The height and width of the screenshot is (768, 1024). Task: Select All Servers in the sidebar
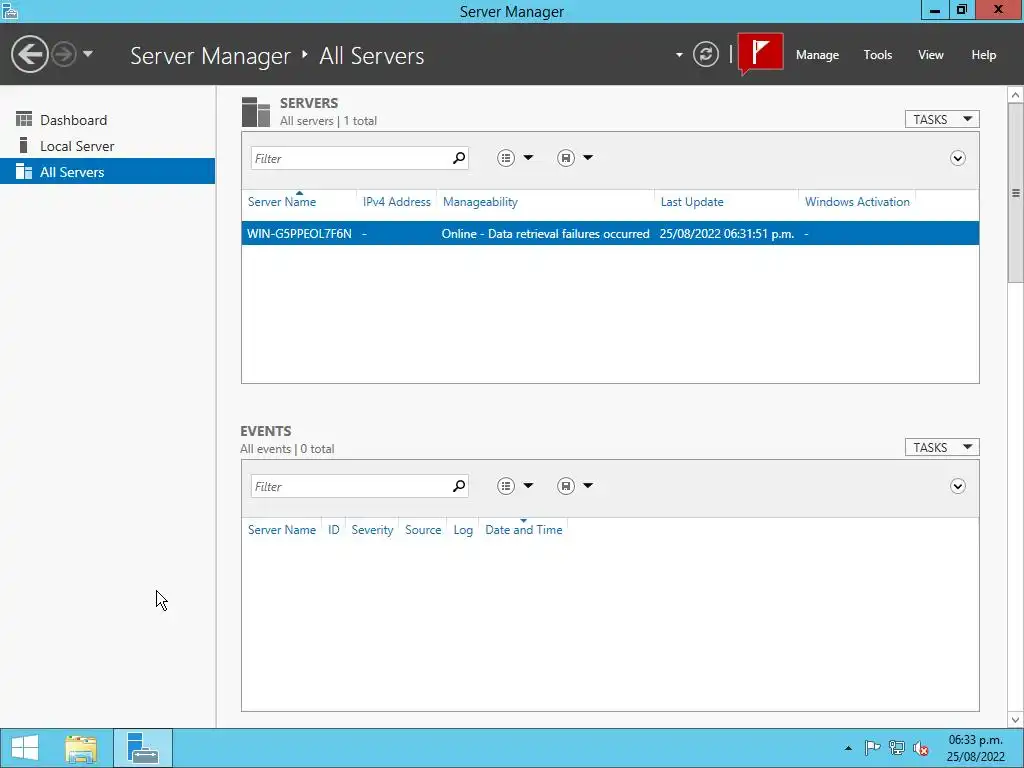pos(108,172)
